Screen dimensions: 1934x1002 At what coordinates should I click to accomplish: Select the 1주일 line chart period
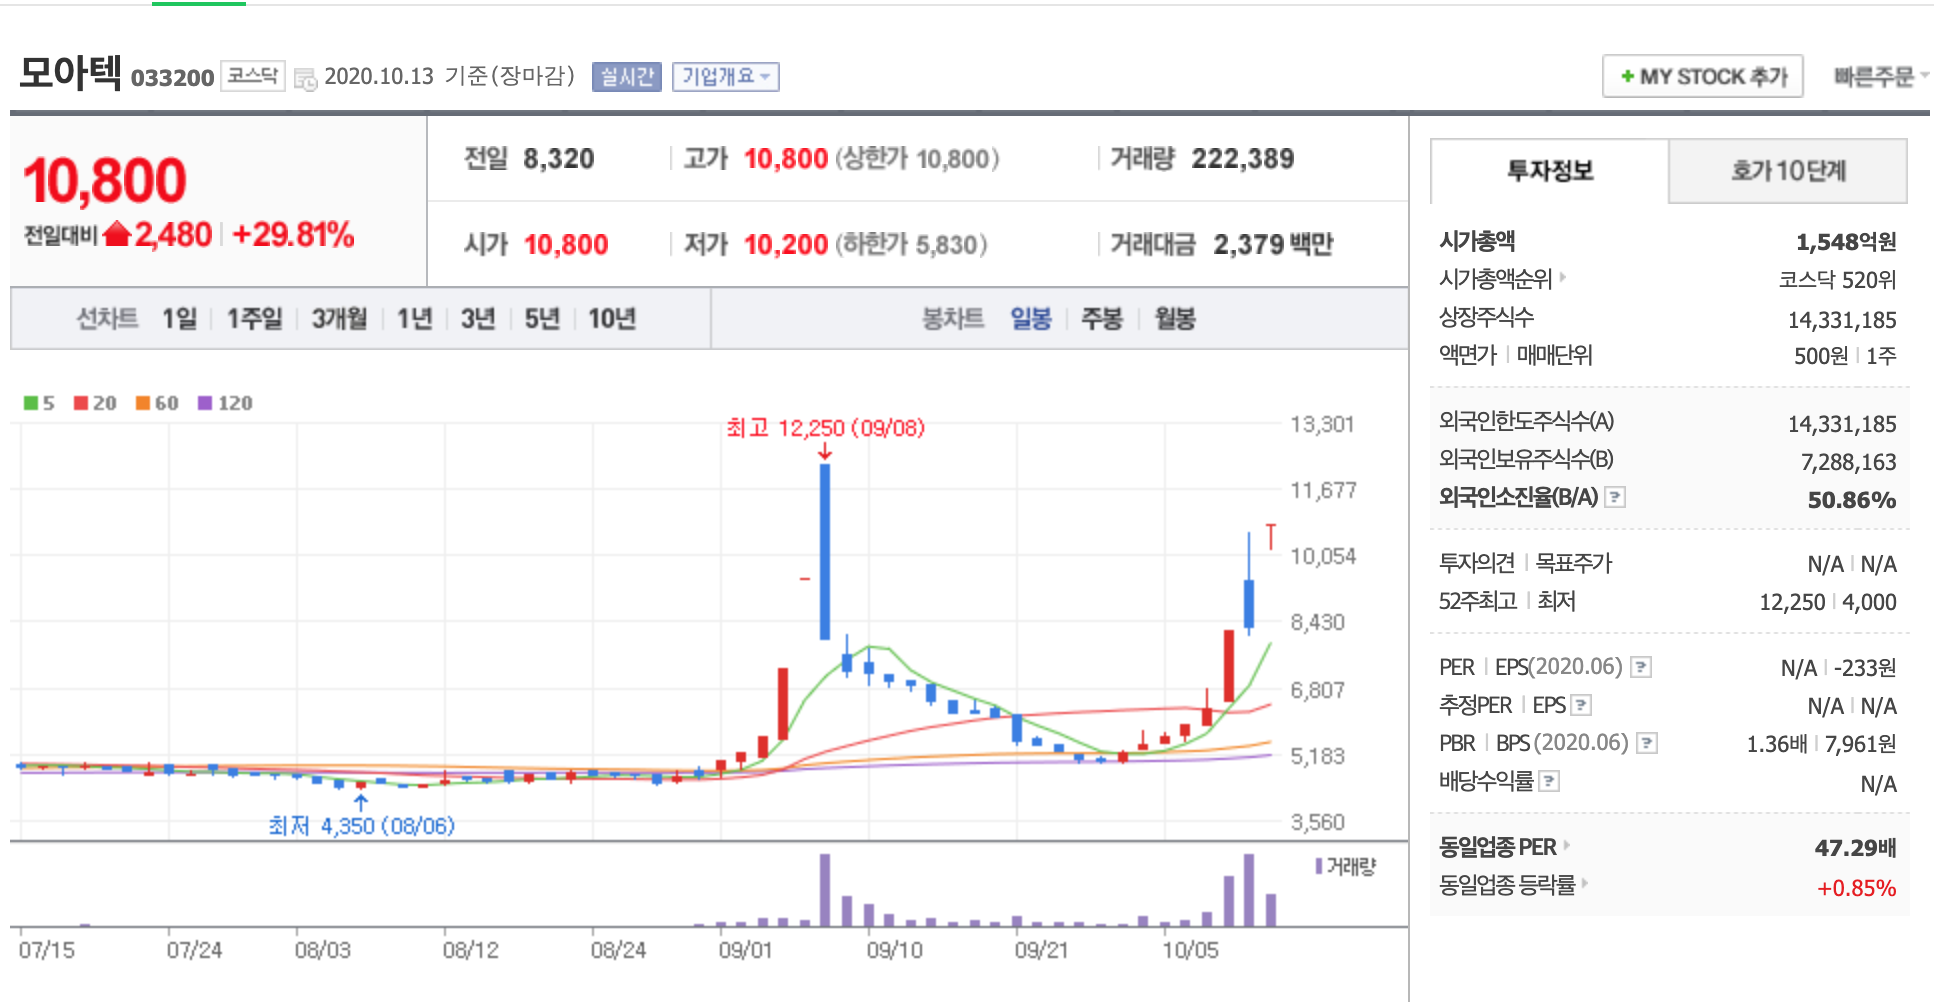click(254, 319)
